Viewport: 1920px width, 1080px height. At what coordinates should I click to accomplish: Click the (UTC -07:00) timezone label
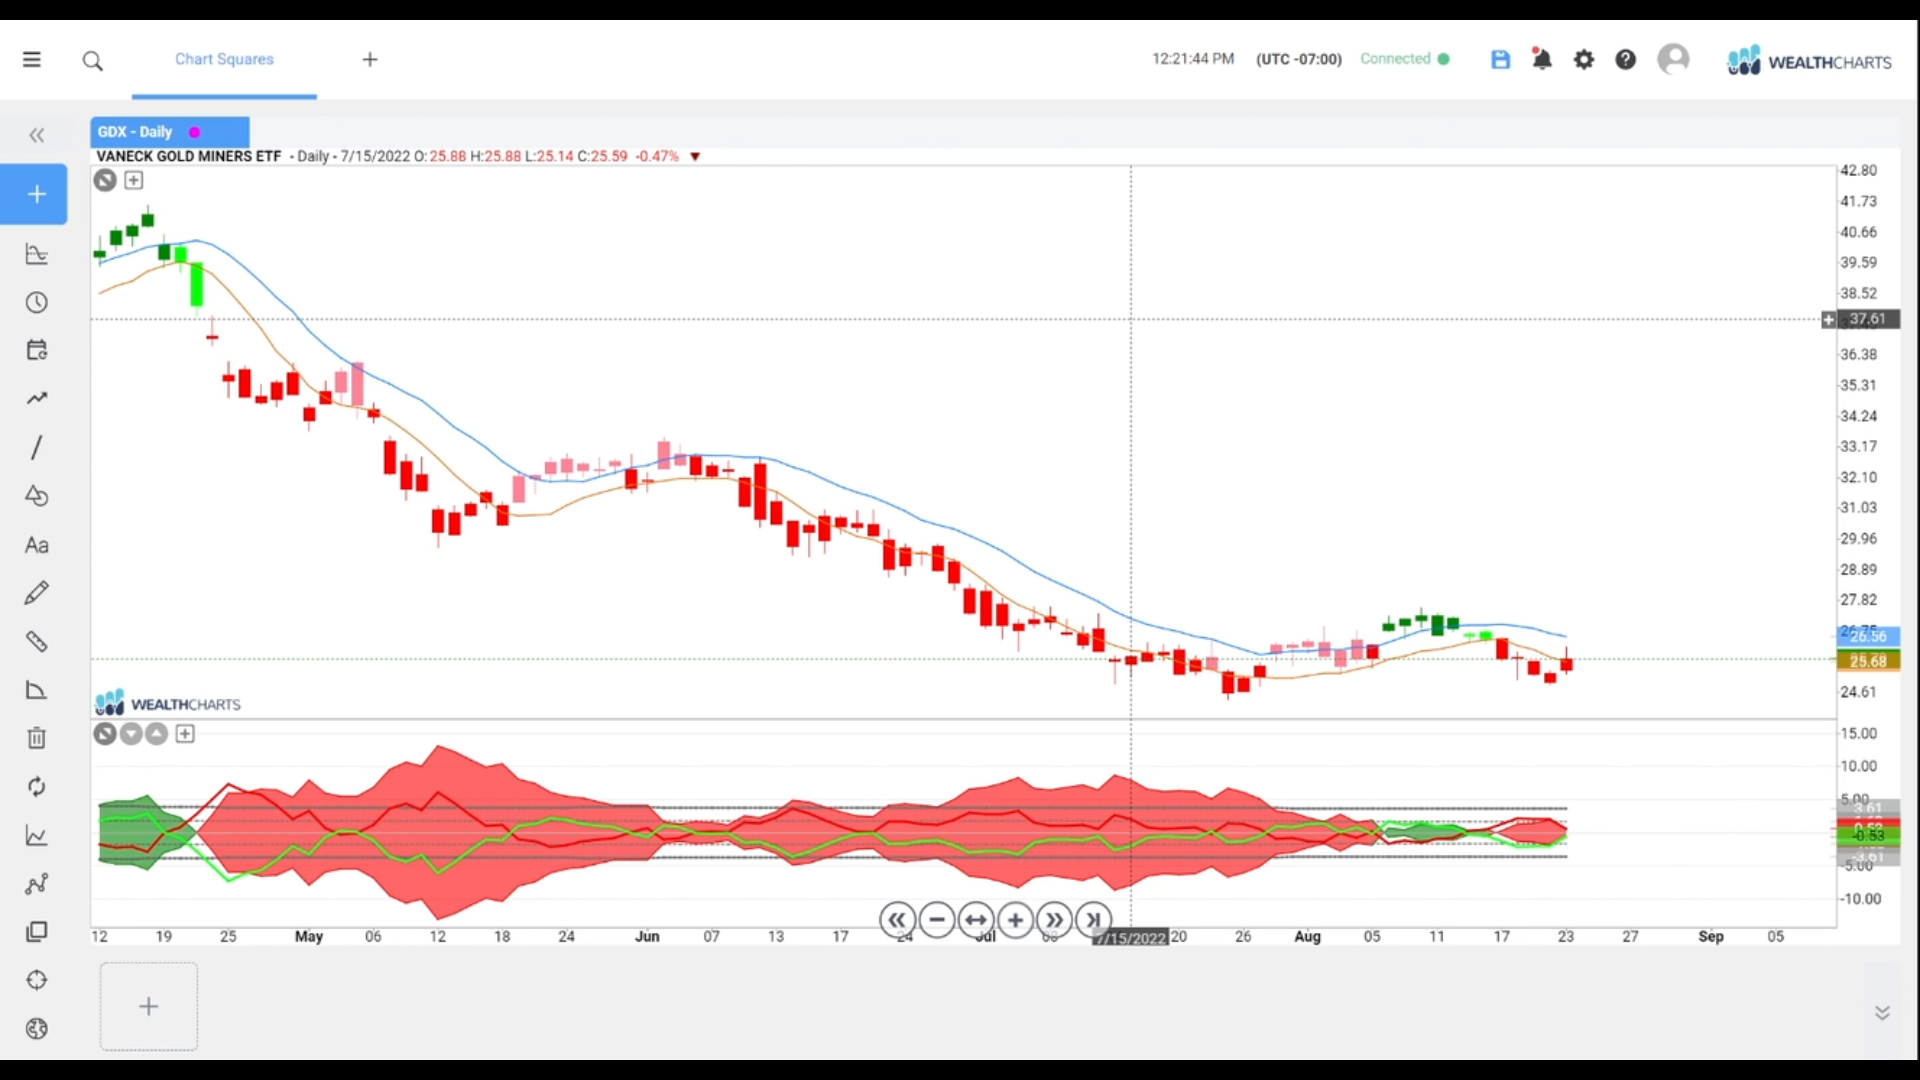(x=1299, y=59)
